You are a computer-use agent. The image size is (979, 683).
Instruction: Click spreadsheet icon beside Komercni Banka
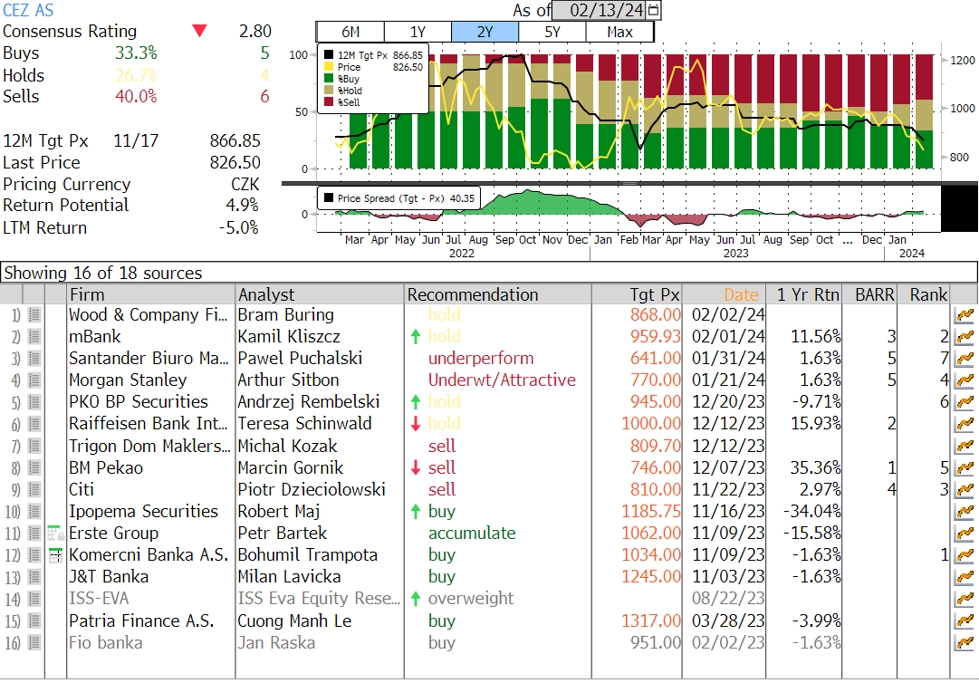56,555
